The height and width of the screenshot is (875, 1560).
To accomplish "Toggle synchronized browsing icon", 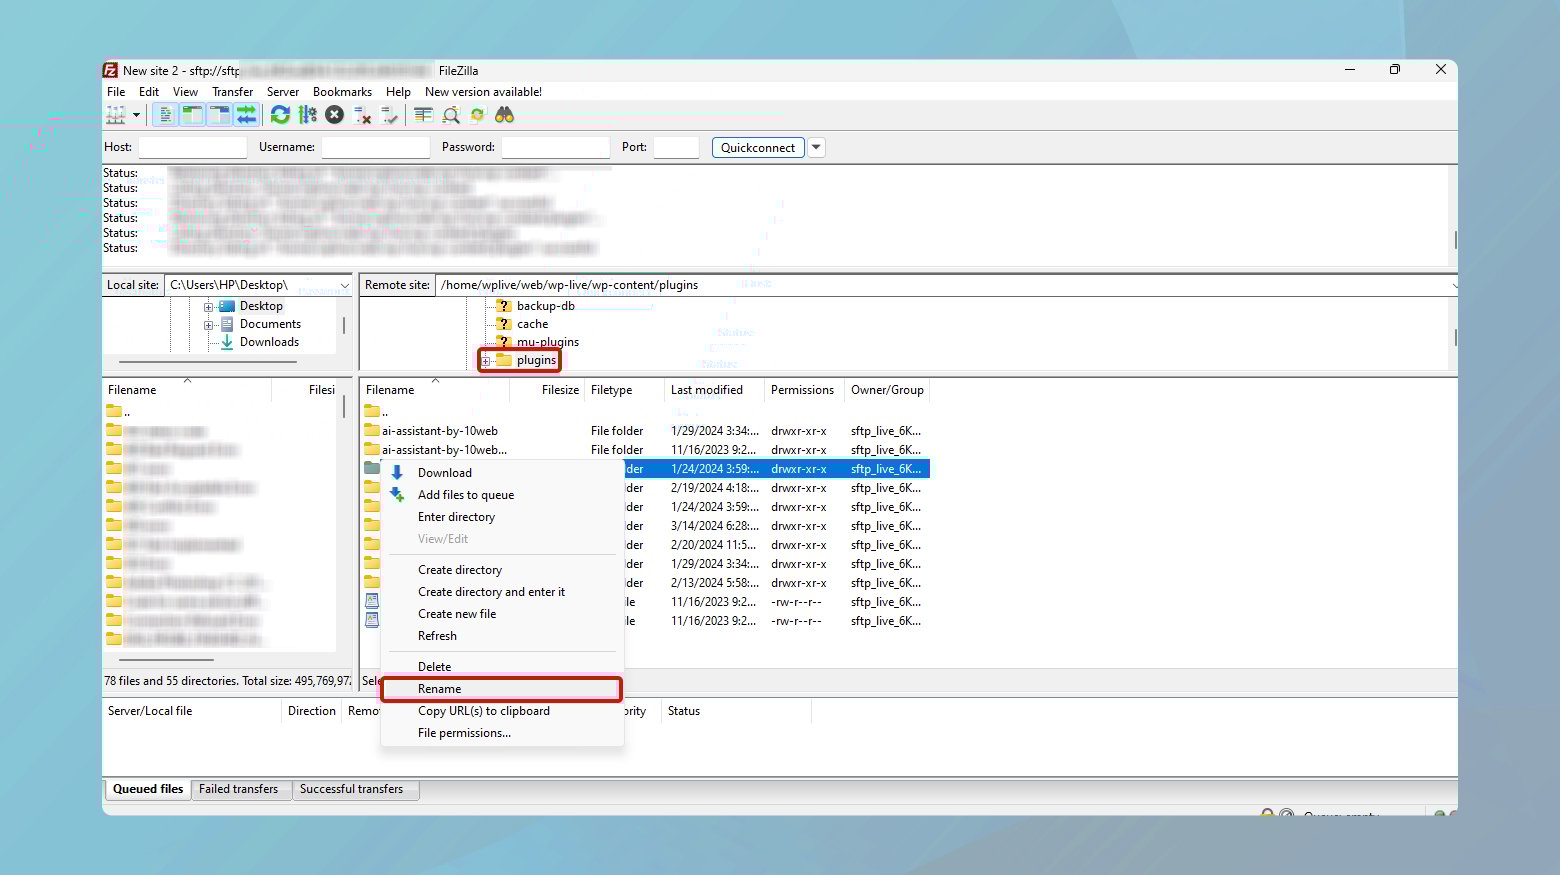I will click(478, 115).
